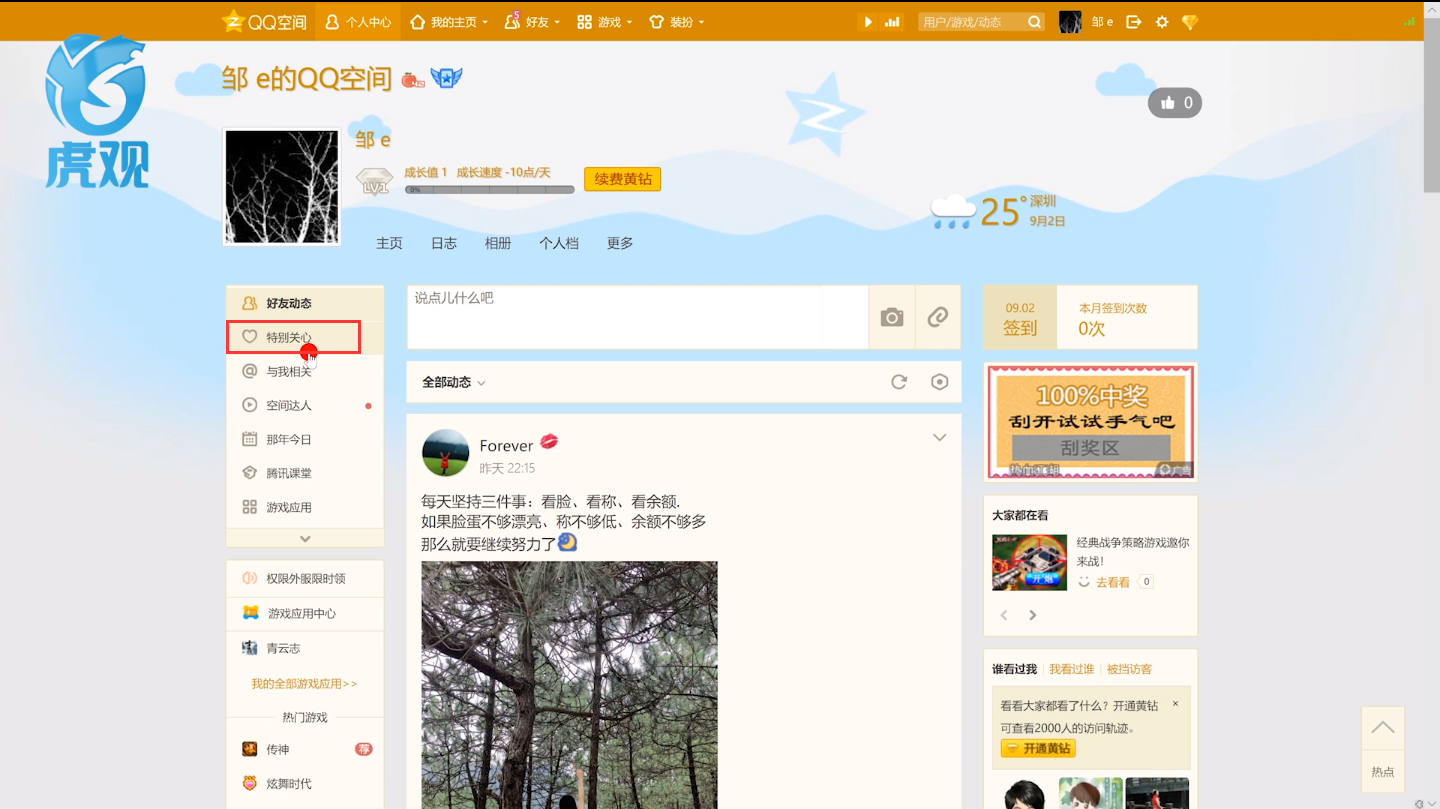Viewport: 1440px width, 809px height.
Task: Click the 签到 check-in button
Action: click(x=1020, y=318)
